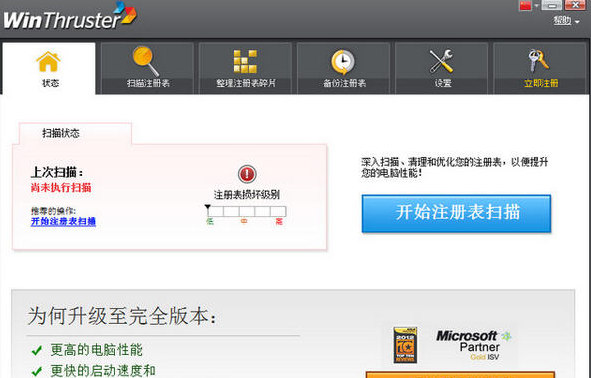Click the keys 立即注册 icon

539,61
